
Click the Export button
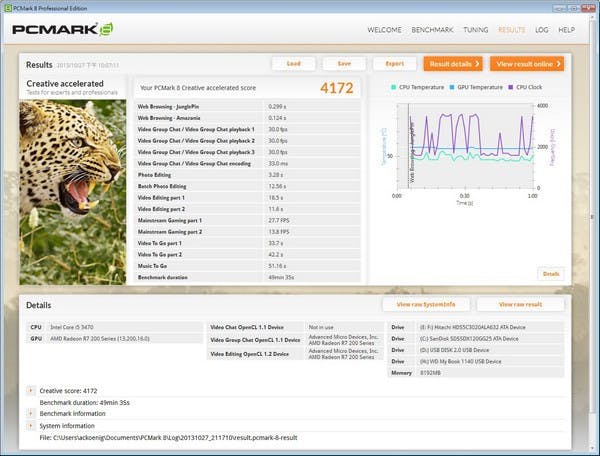pos(394,63)
